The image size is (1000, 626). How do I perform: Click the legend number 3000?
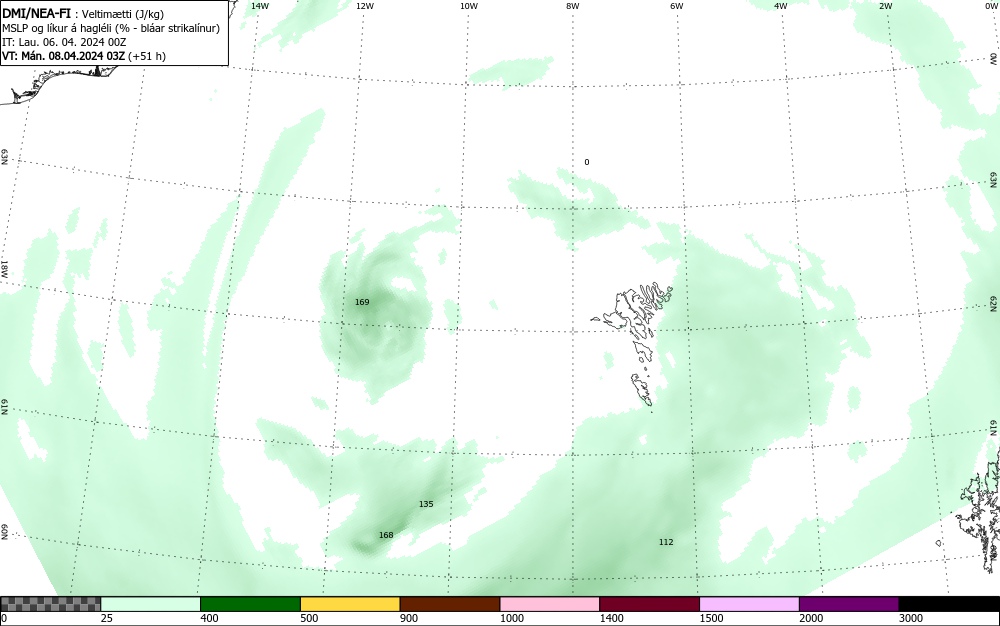click(911, 618)
